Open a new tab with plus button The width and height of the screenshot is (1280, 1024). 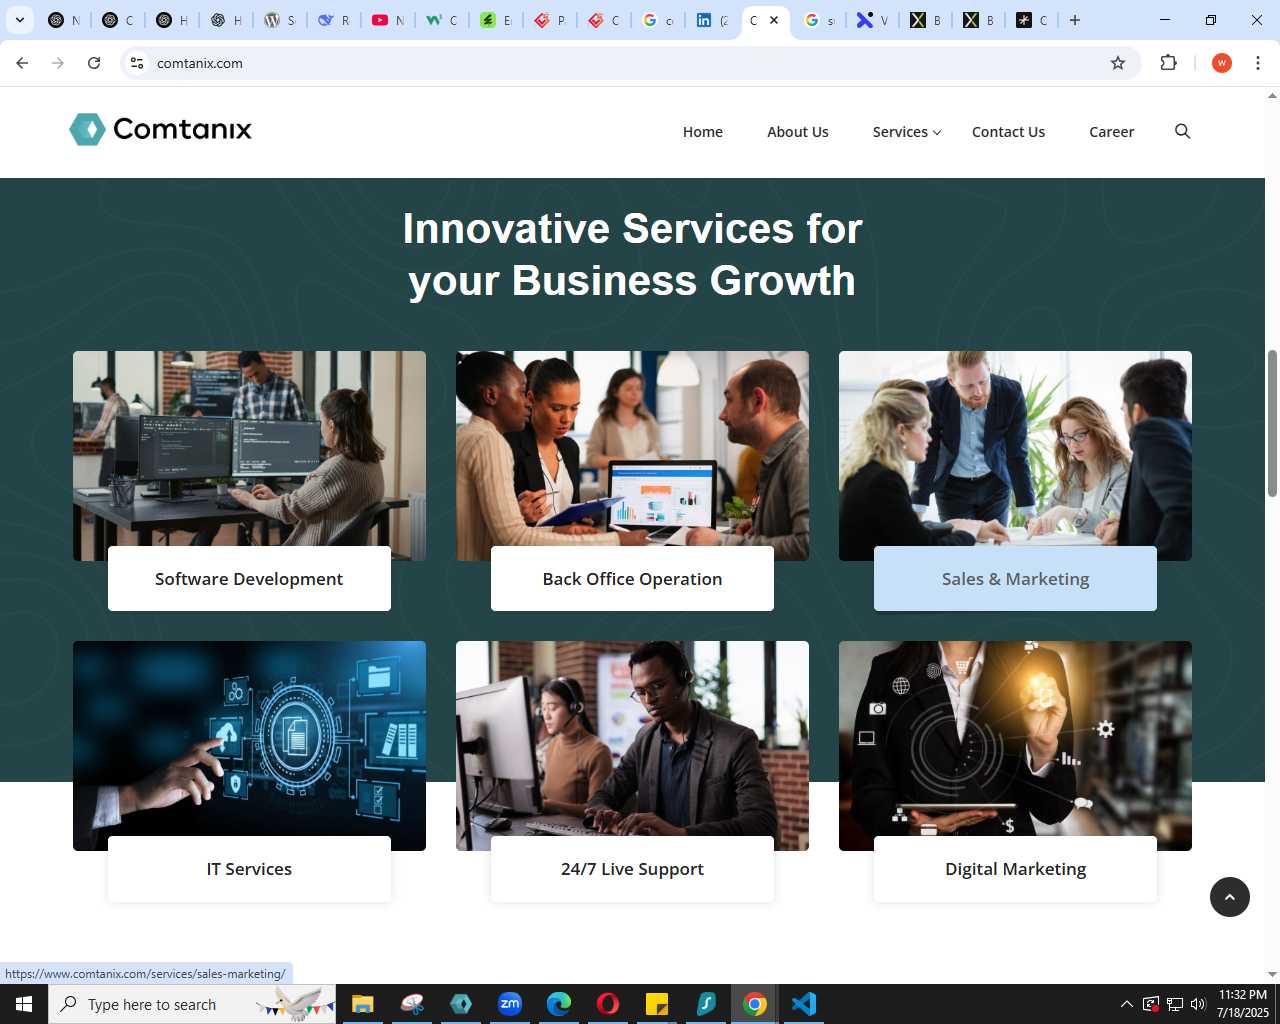click(1075, 20)
